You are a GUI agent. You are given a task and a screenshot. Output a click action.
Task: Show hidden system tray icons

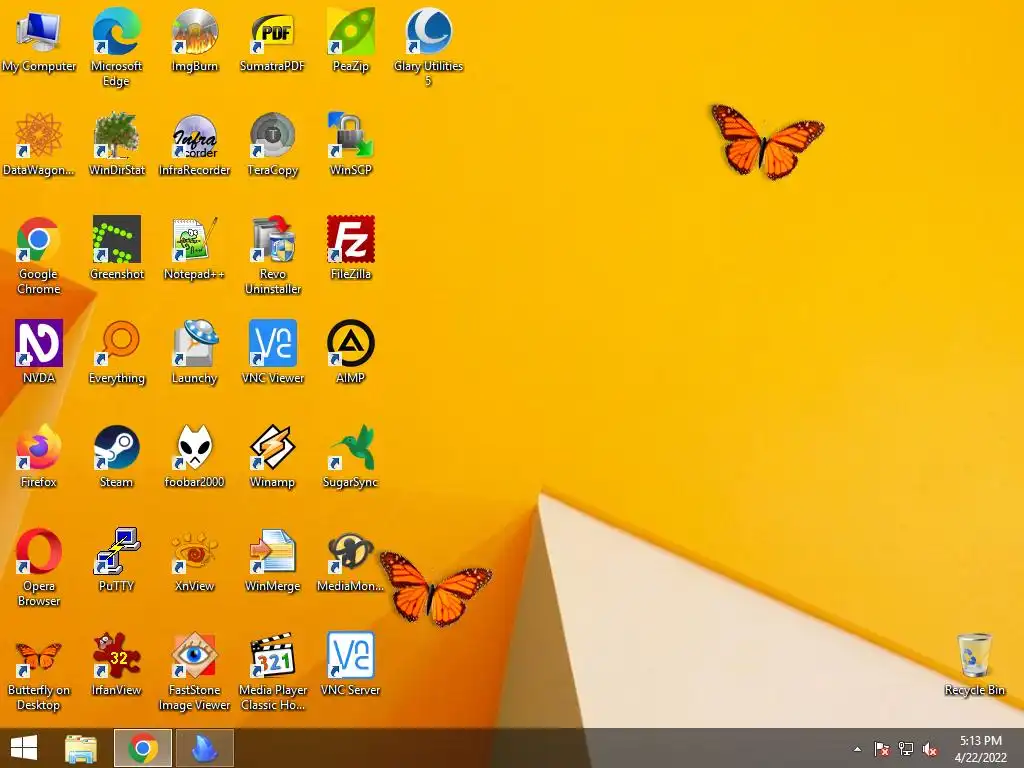857,749
